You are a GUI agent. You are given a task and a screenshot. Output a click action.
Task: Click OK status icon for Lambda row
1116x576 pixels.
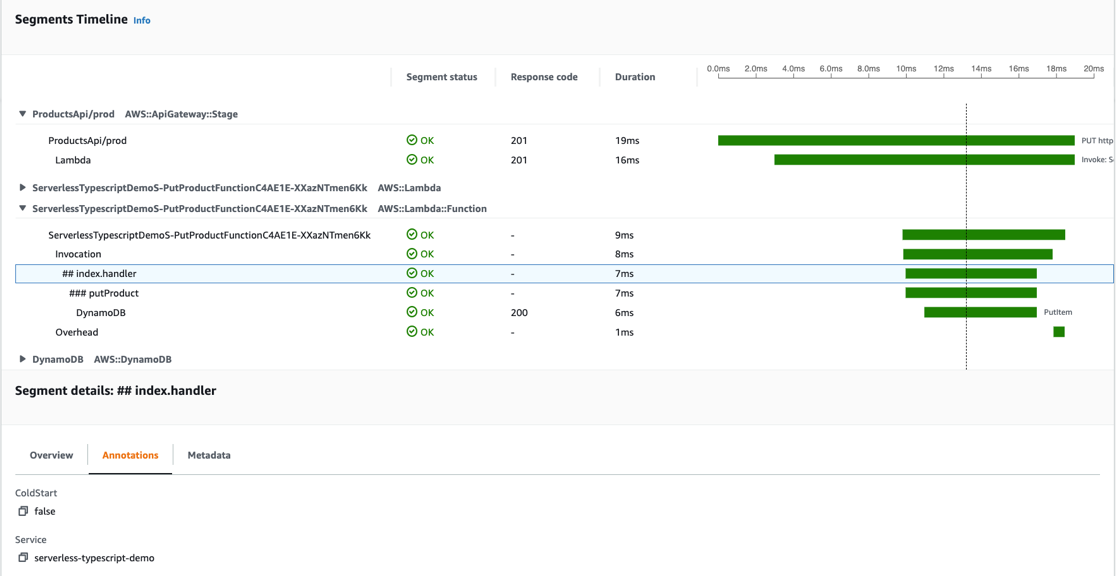tap(412, 160)
